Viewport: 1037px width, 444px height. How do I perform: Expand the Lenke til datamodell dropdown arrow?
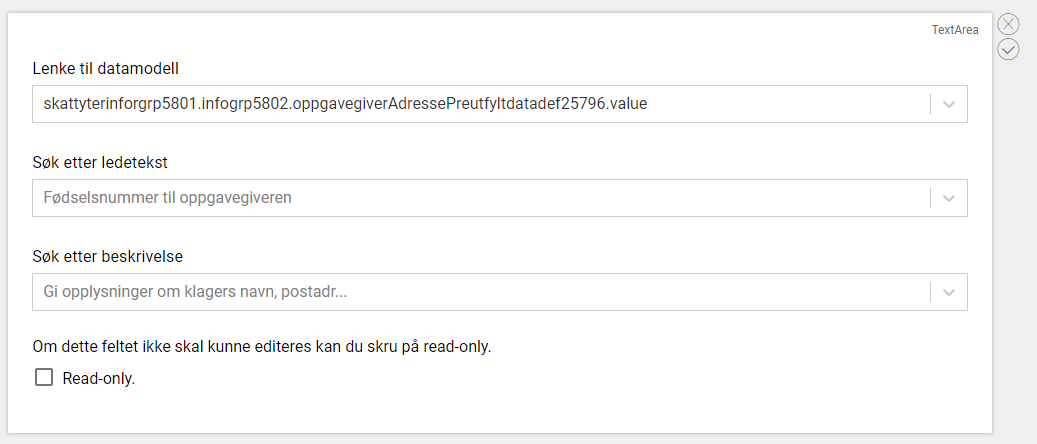point(949,104)
